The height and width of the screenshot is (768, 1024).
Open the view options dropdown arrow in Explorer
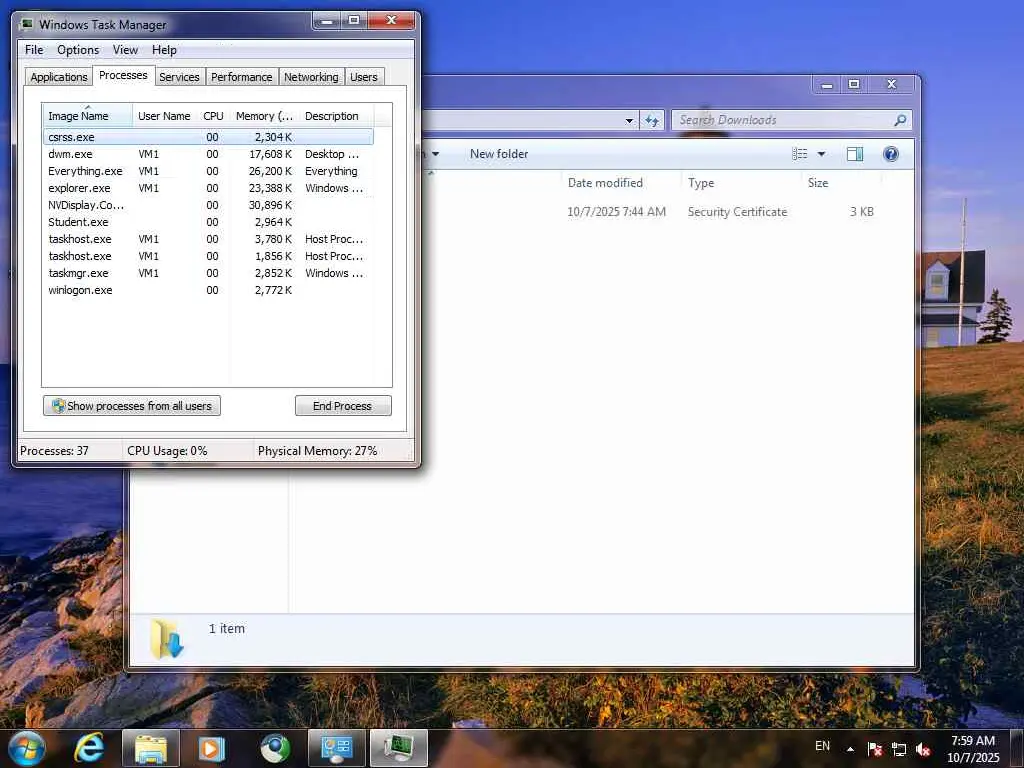pyautogui.click(x=822, y=154)
